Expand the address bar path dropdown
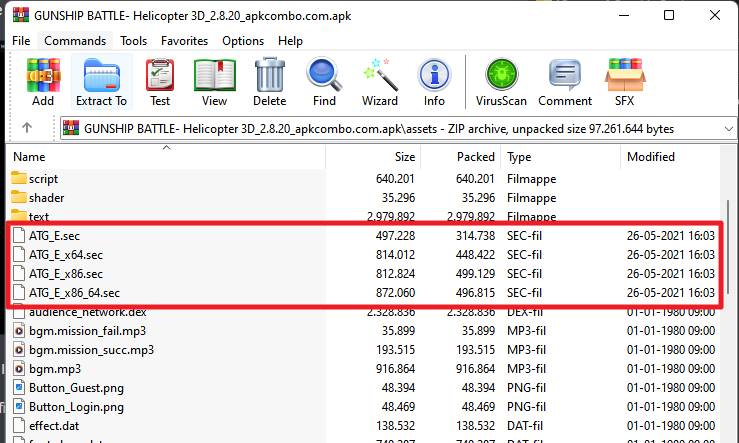The width and height of the screenshot is (739, 443). click(729, 129)
